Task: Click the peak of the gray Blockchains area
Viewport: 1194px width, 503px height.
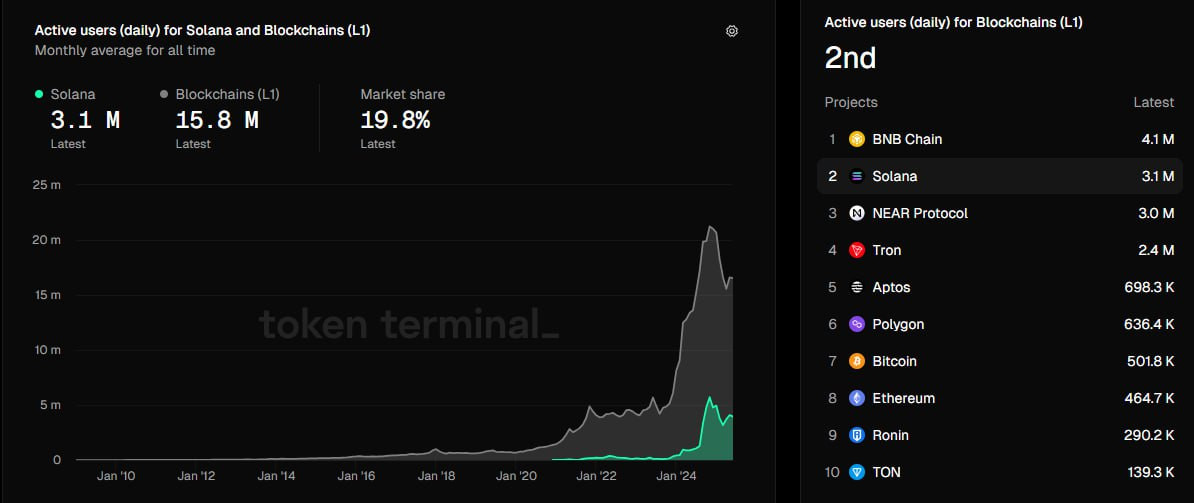Action: click(710, 227)
